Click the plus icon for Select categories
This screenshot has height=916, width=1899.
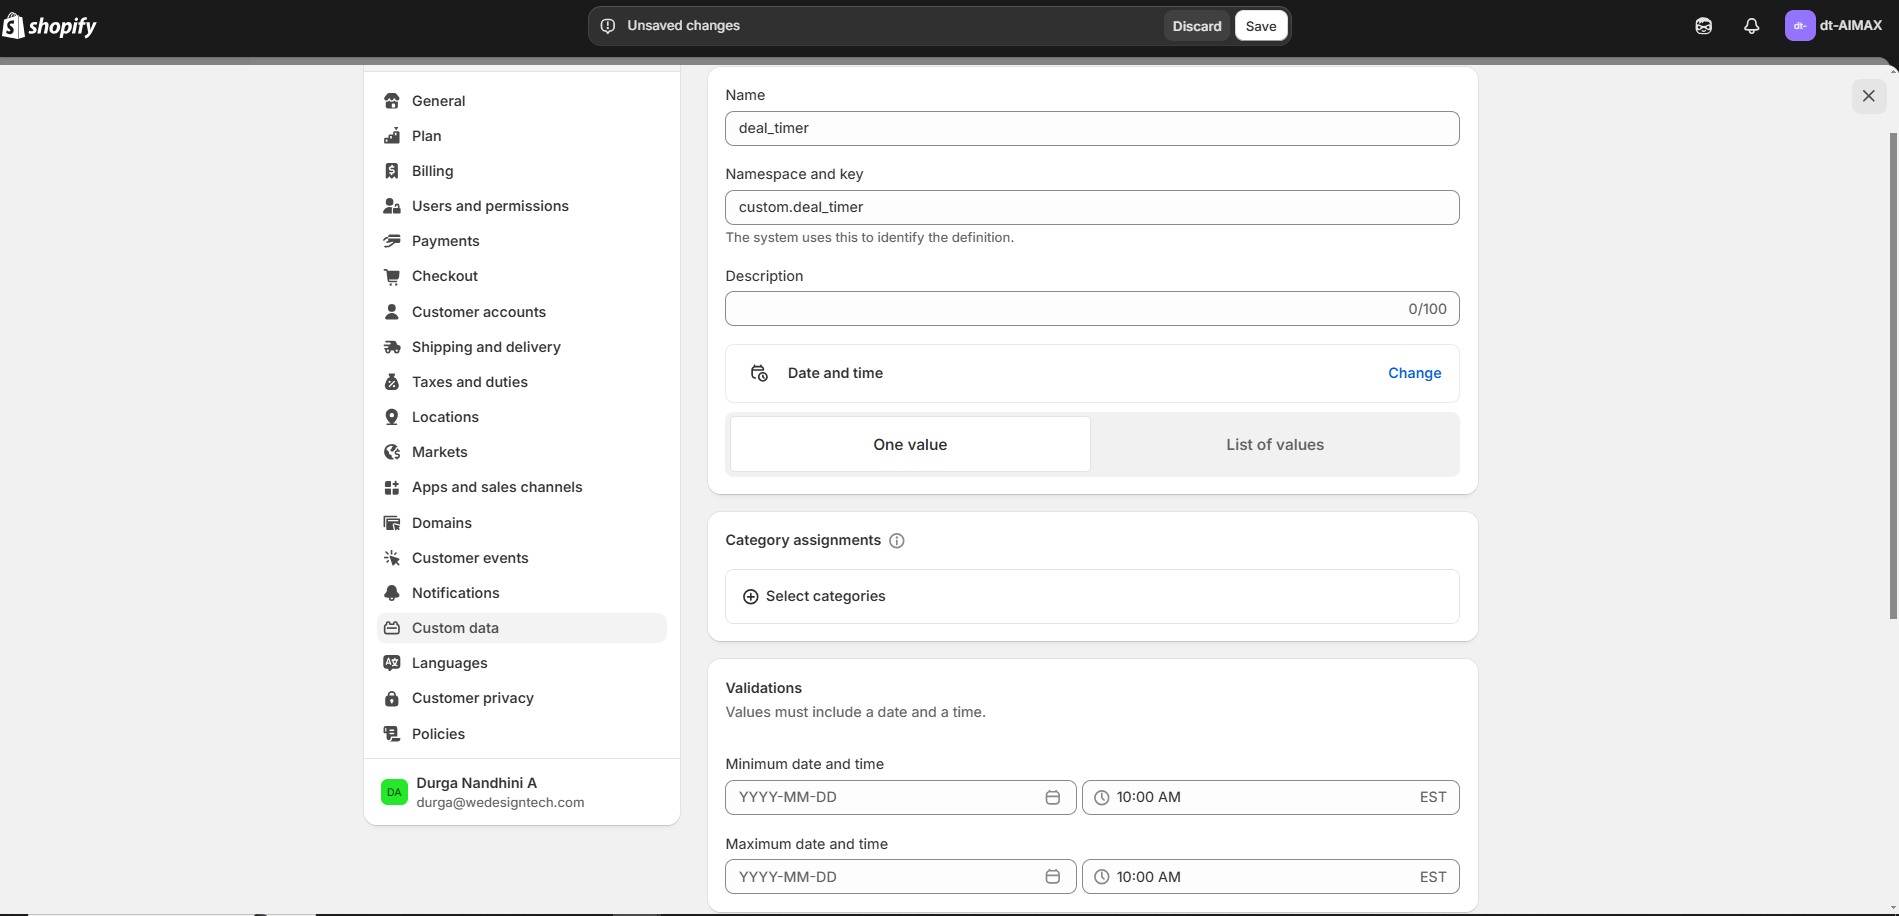click(751, 597)
